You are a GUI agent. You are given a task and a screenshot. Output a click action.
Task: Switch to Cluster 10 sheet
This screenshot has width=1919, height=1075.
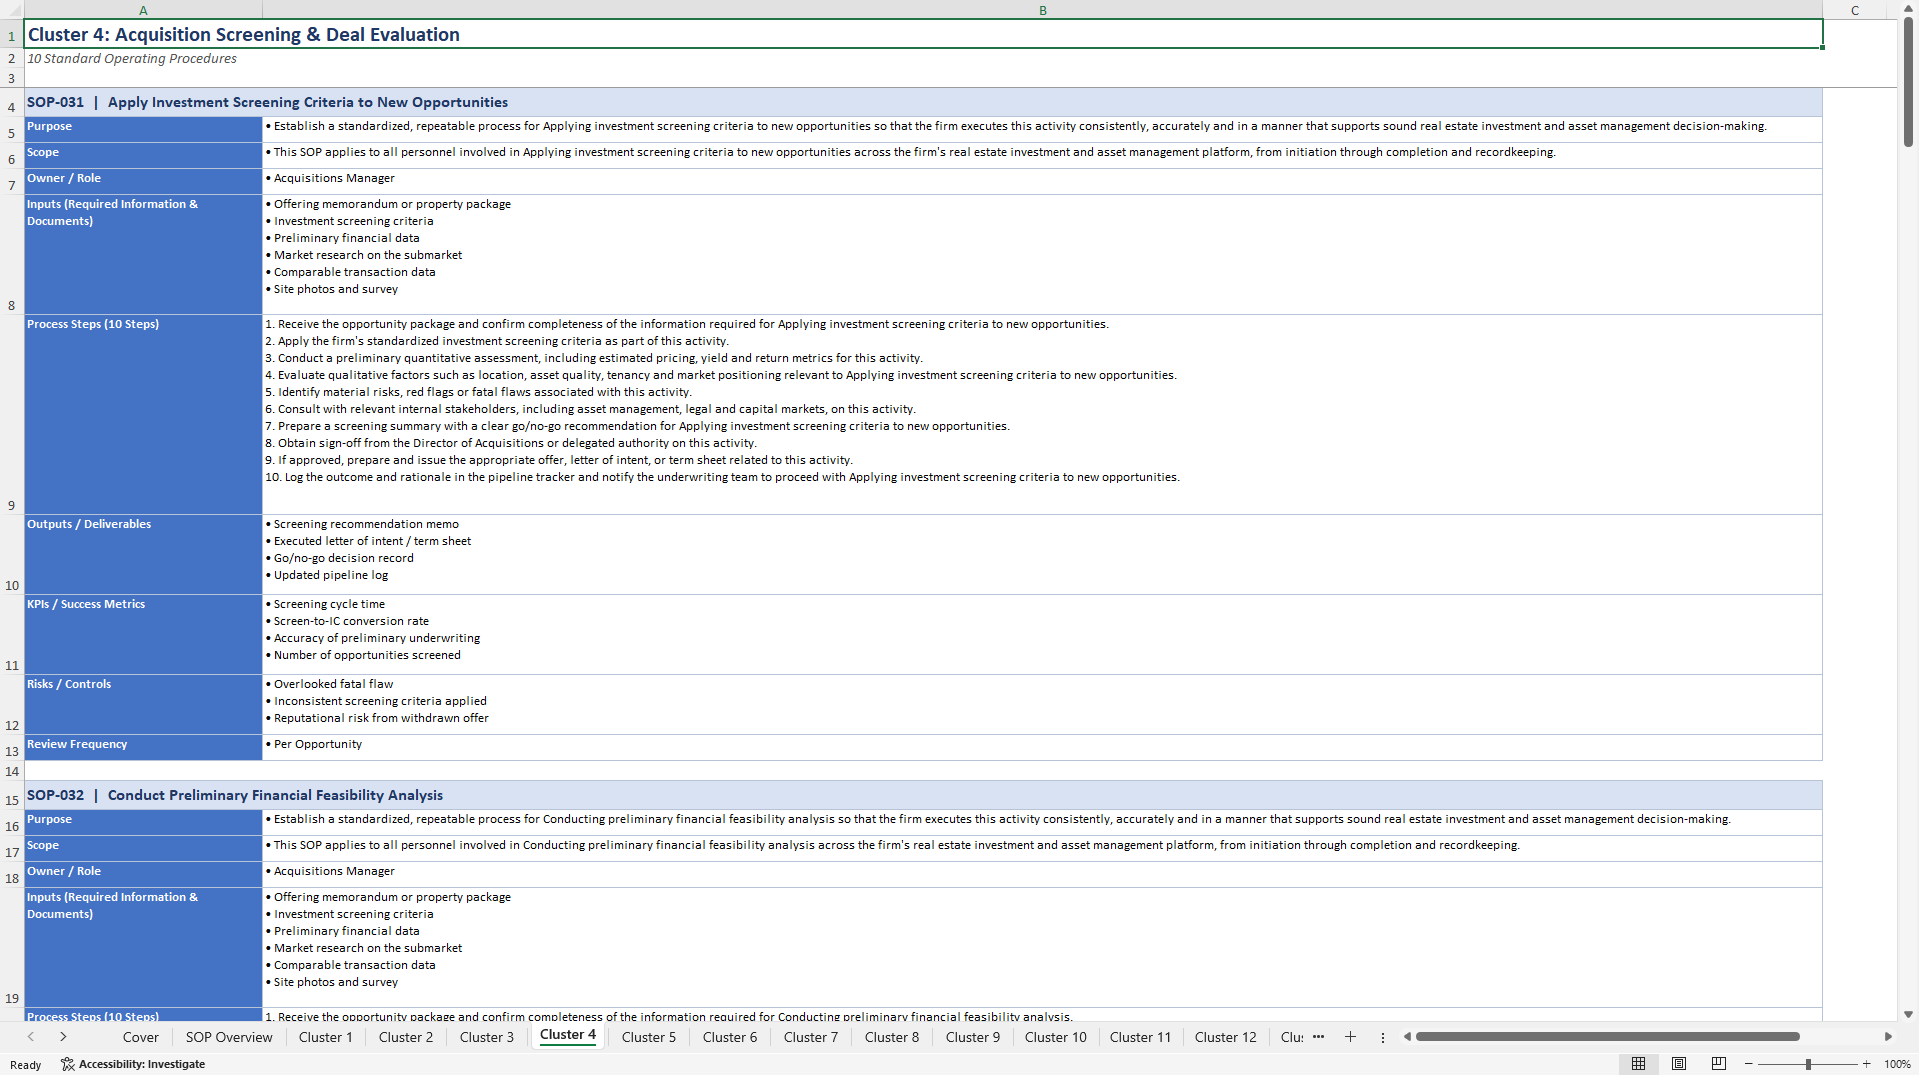coord(1056,1037)
